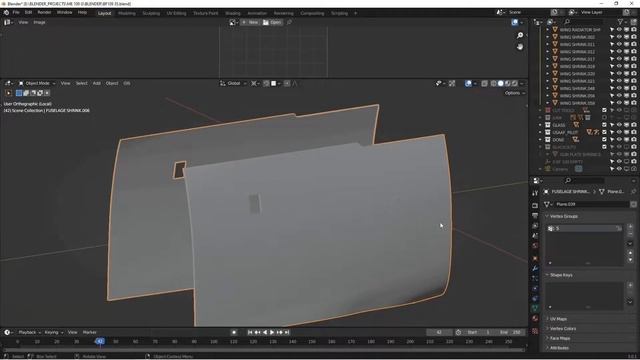The width and height of the screenshot is (640, 360).
Task: Click the New image button
Action: click(x=250, y=22)
